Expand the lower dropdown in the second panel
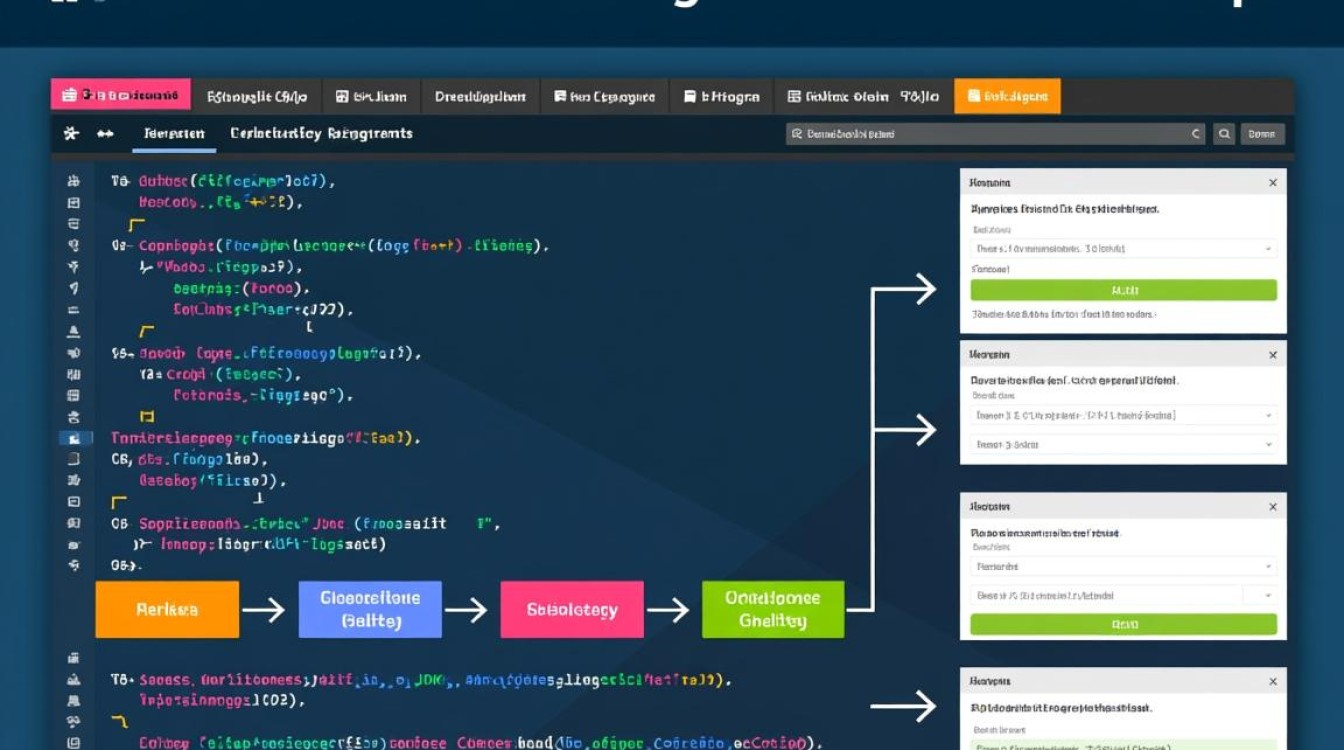1344x750 pixels. click(1123, 445)
